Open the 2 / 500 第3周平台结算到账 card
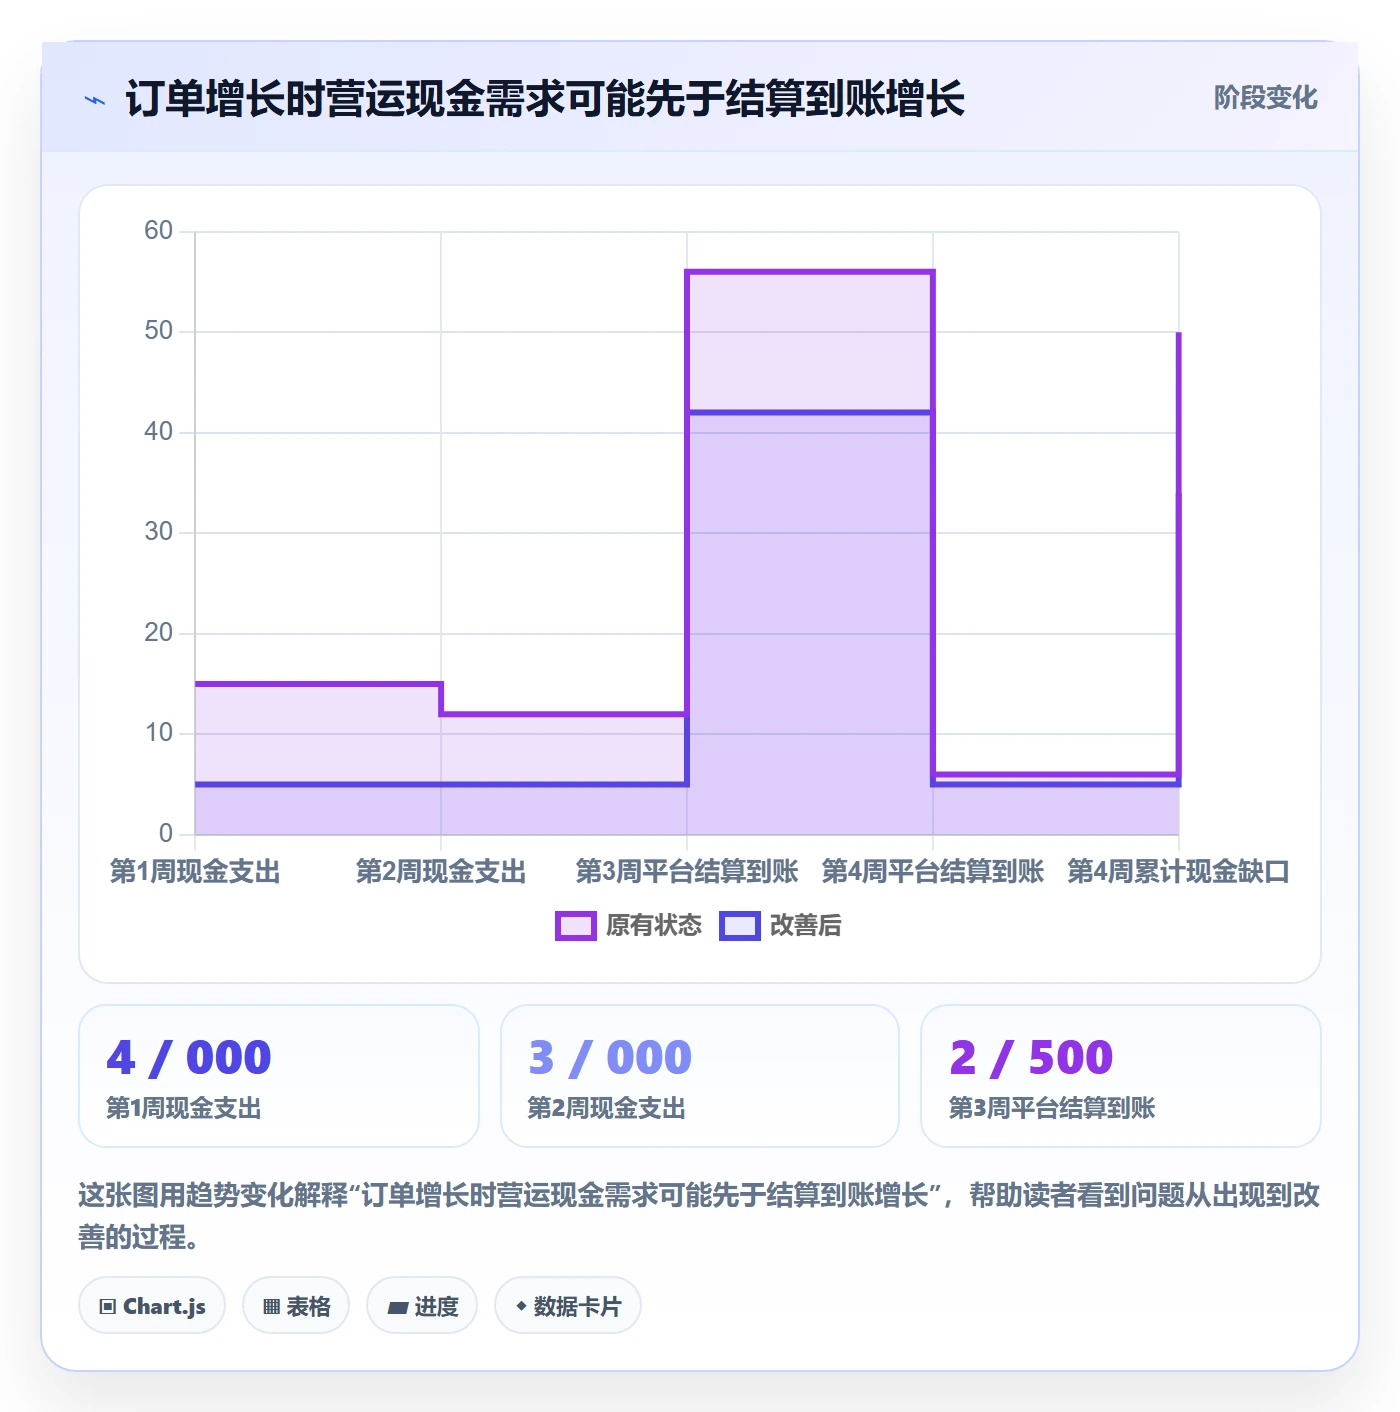 point(1121,1076)
